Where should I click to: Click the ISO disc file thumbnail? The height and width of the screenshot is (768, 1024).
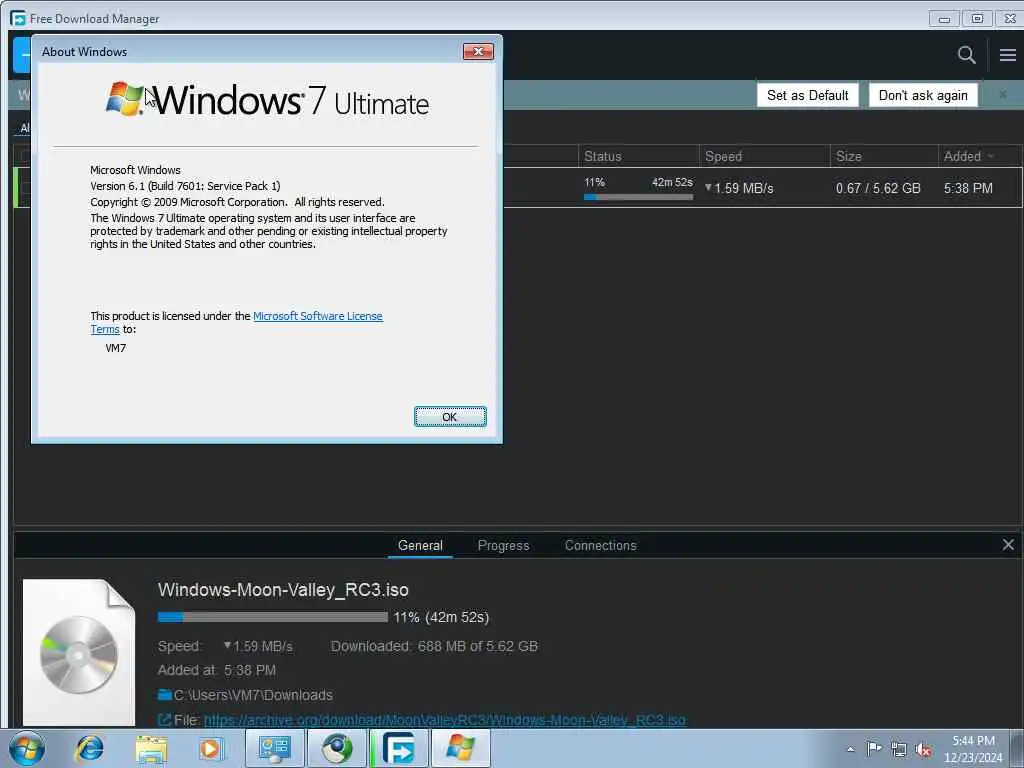pos(79,652)
